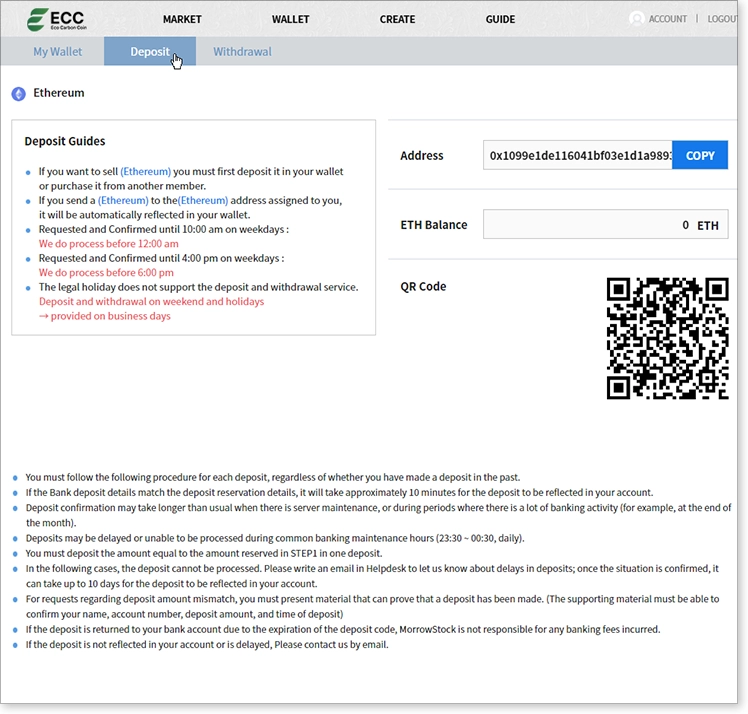This screenshot has height=714, width=748.
Task: Click the Ethereum heading text
Action: (x=59, y=93)
